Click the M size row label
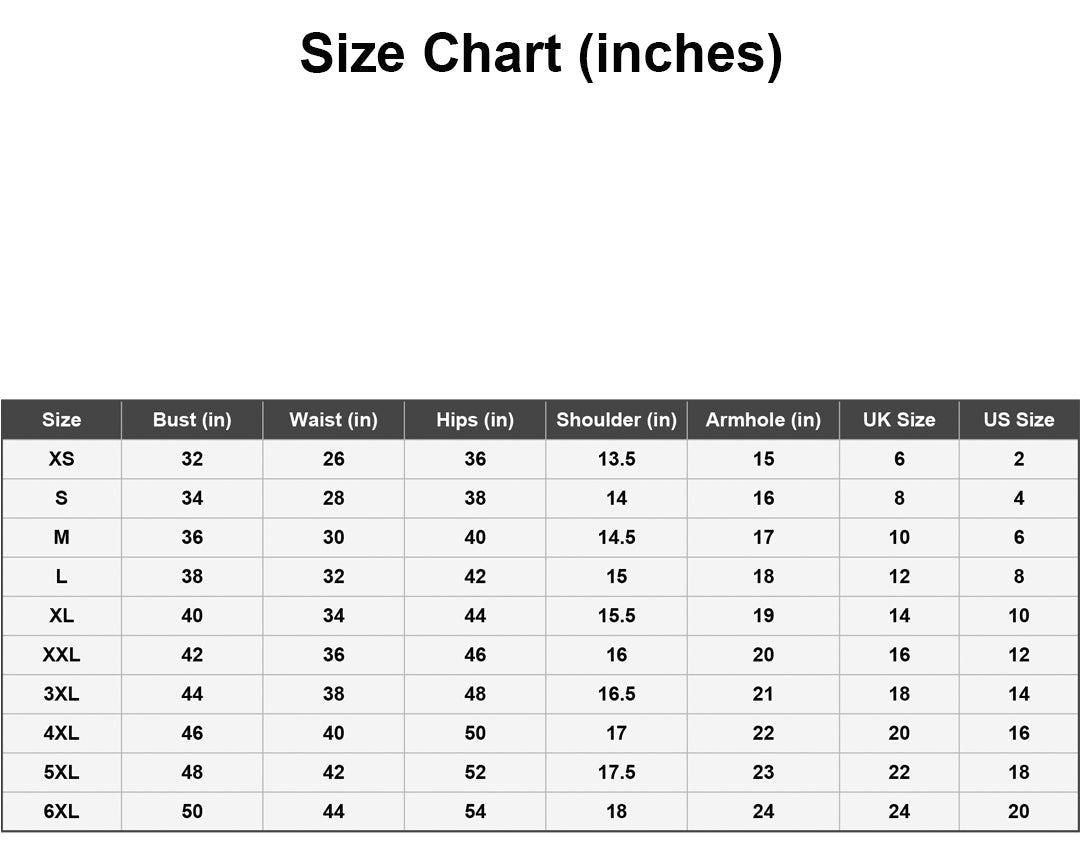This screenshot has width=1080, height=857. point(61,537)
